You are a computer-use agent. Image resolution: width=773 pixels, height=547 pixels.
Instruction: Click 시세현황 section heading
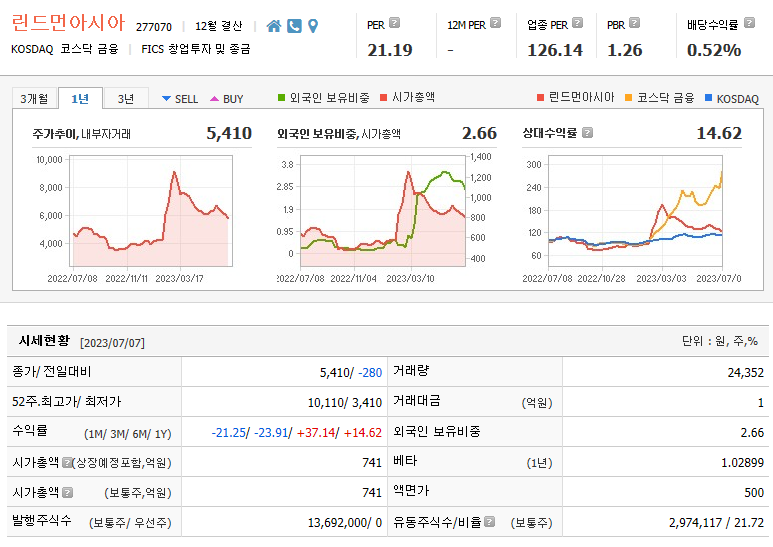coord(44,341)
